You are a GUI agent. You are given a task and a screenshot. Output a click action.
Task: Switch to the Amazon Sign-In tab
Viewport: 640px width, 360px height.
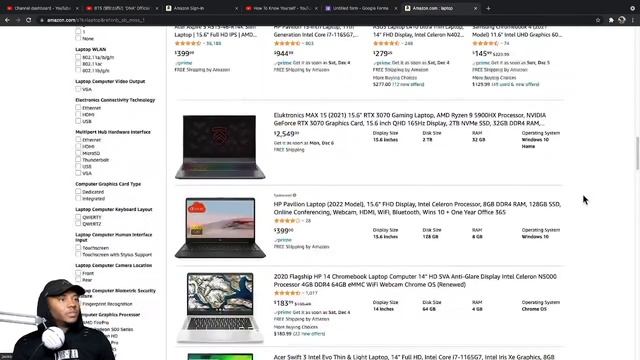point(200,8)
